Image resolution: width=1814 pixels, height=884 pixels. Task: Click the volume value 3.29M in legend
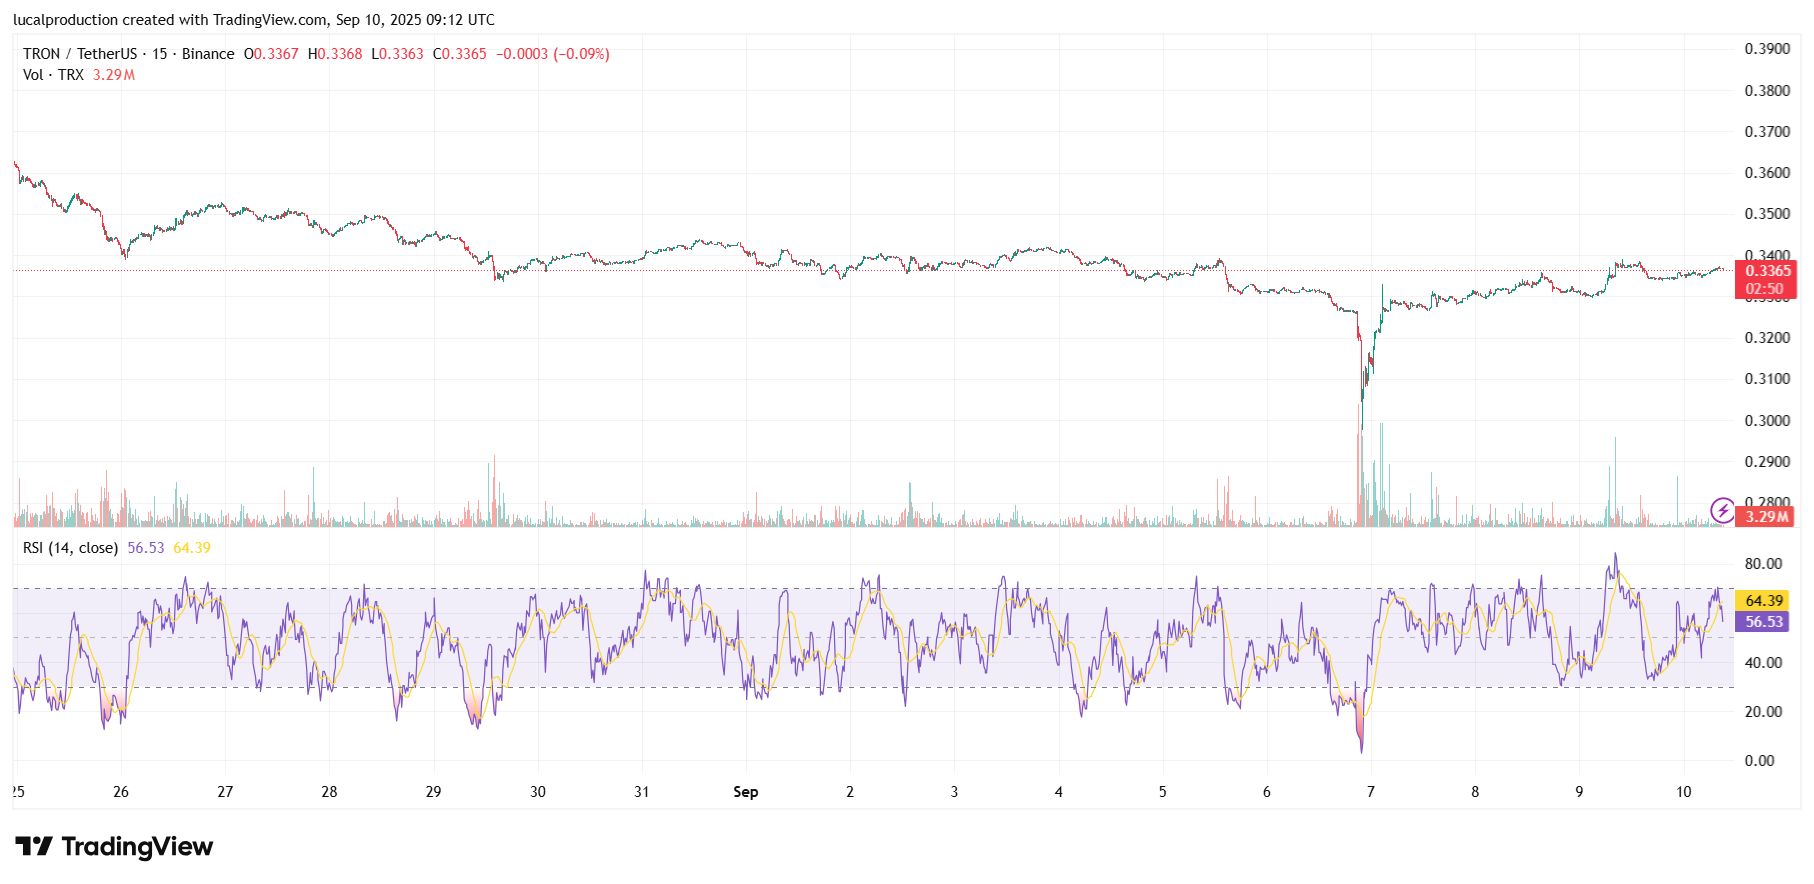(x=114, y=75)
